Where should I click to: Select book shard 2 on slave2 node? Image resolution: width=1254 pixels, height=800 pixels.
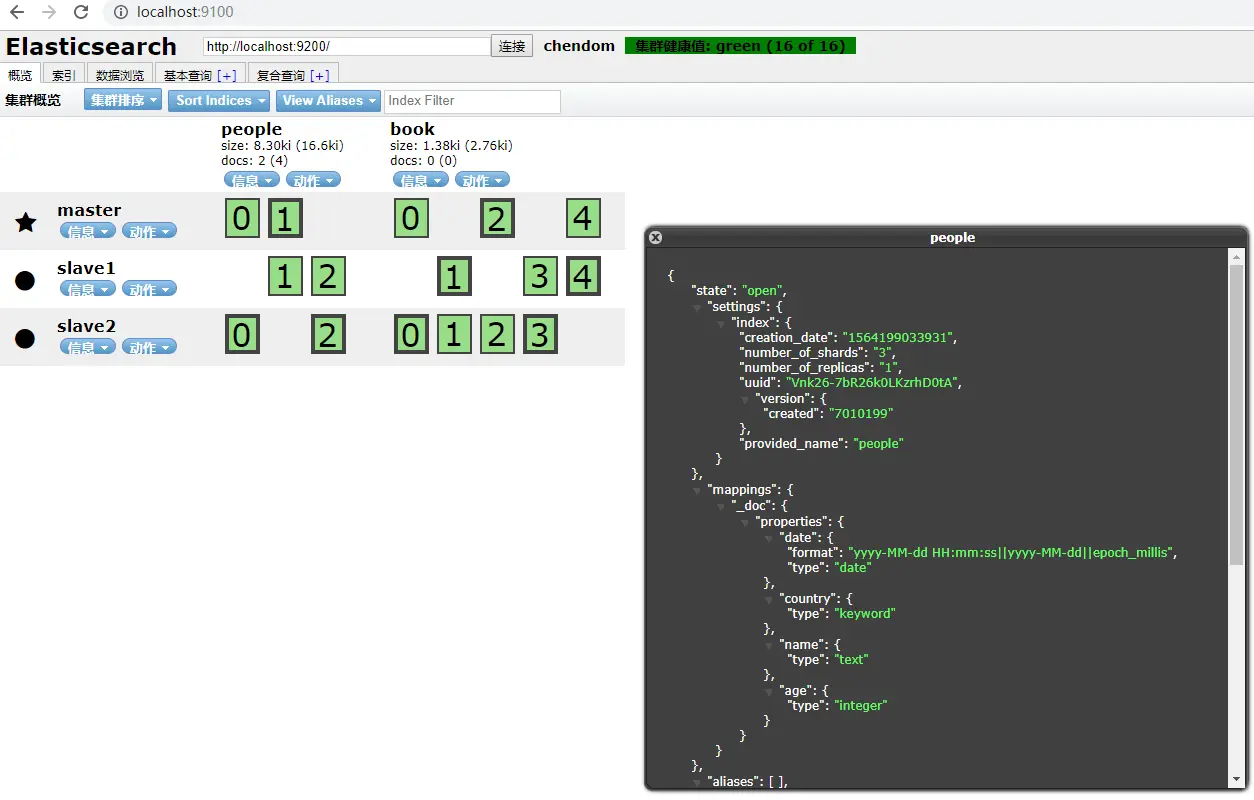pyautogui.click(x=497, y=334)
